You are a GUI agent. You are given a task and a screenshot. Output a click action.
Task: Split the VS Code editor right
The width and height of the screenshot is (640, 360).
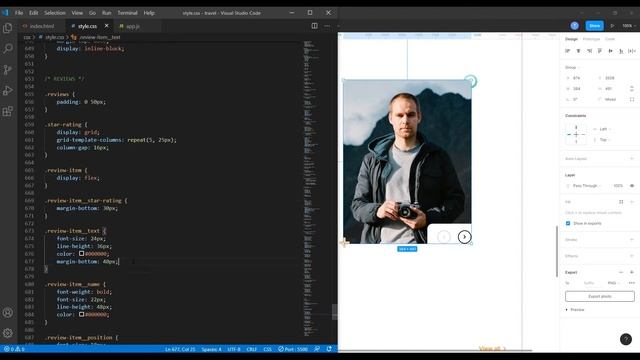pos(314,26)
